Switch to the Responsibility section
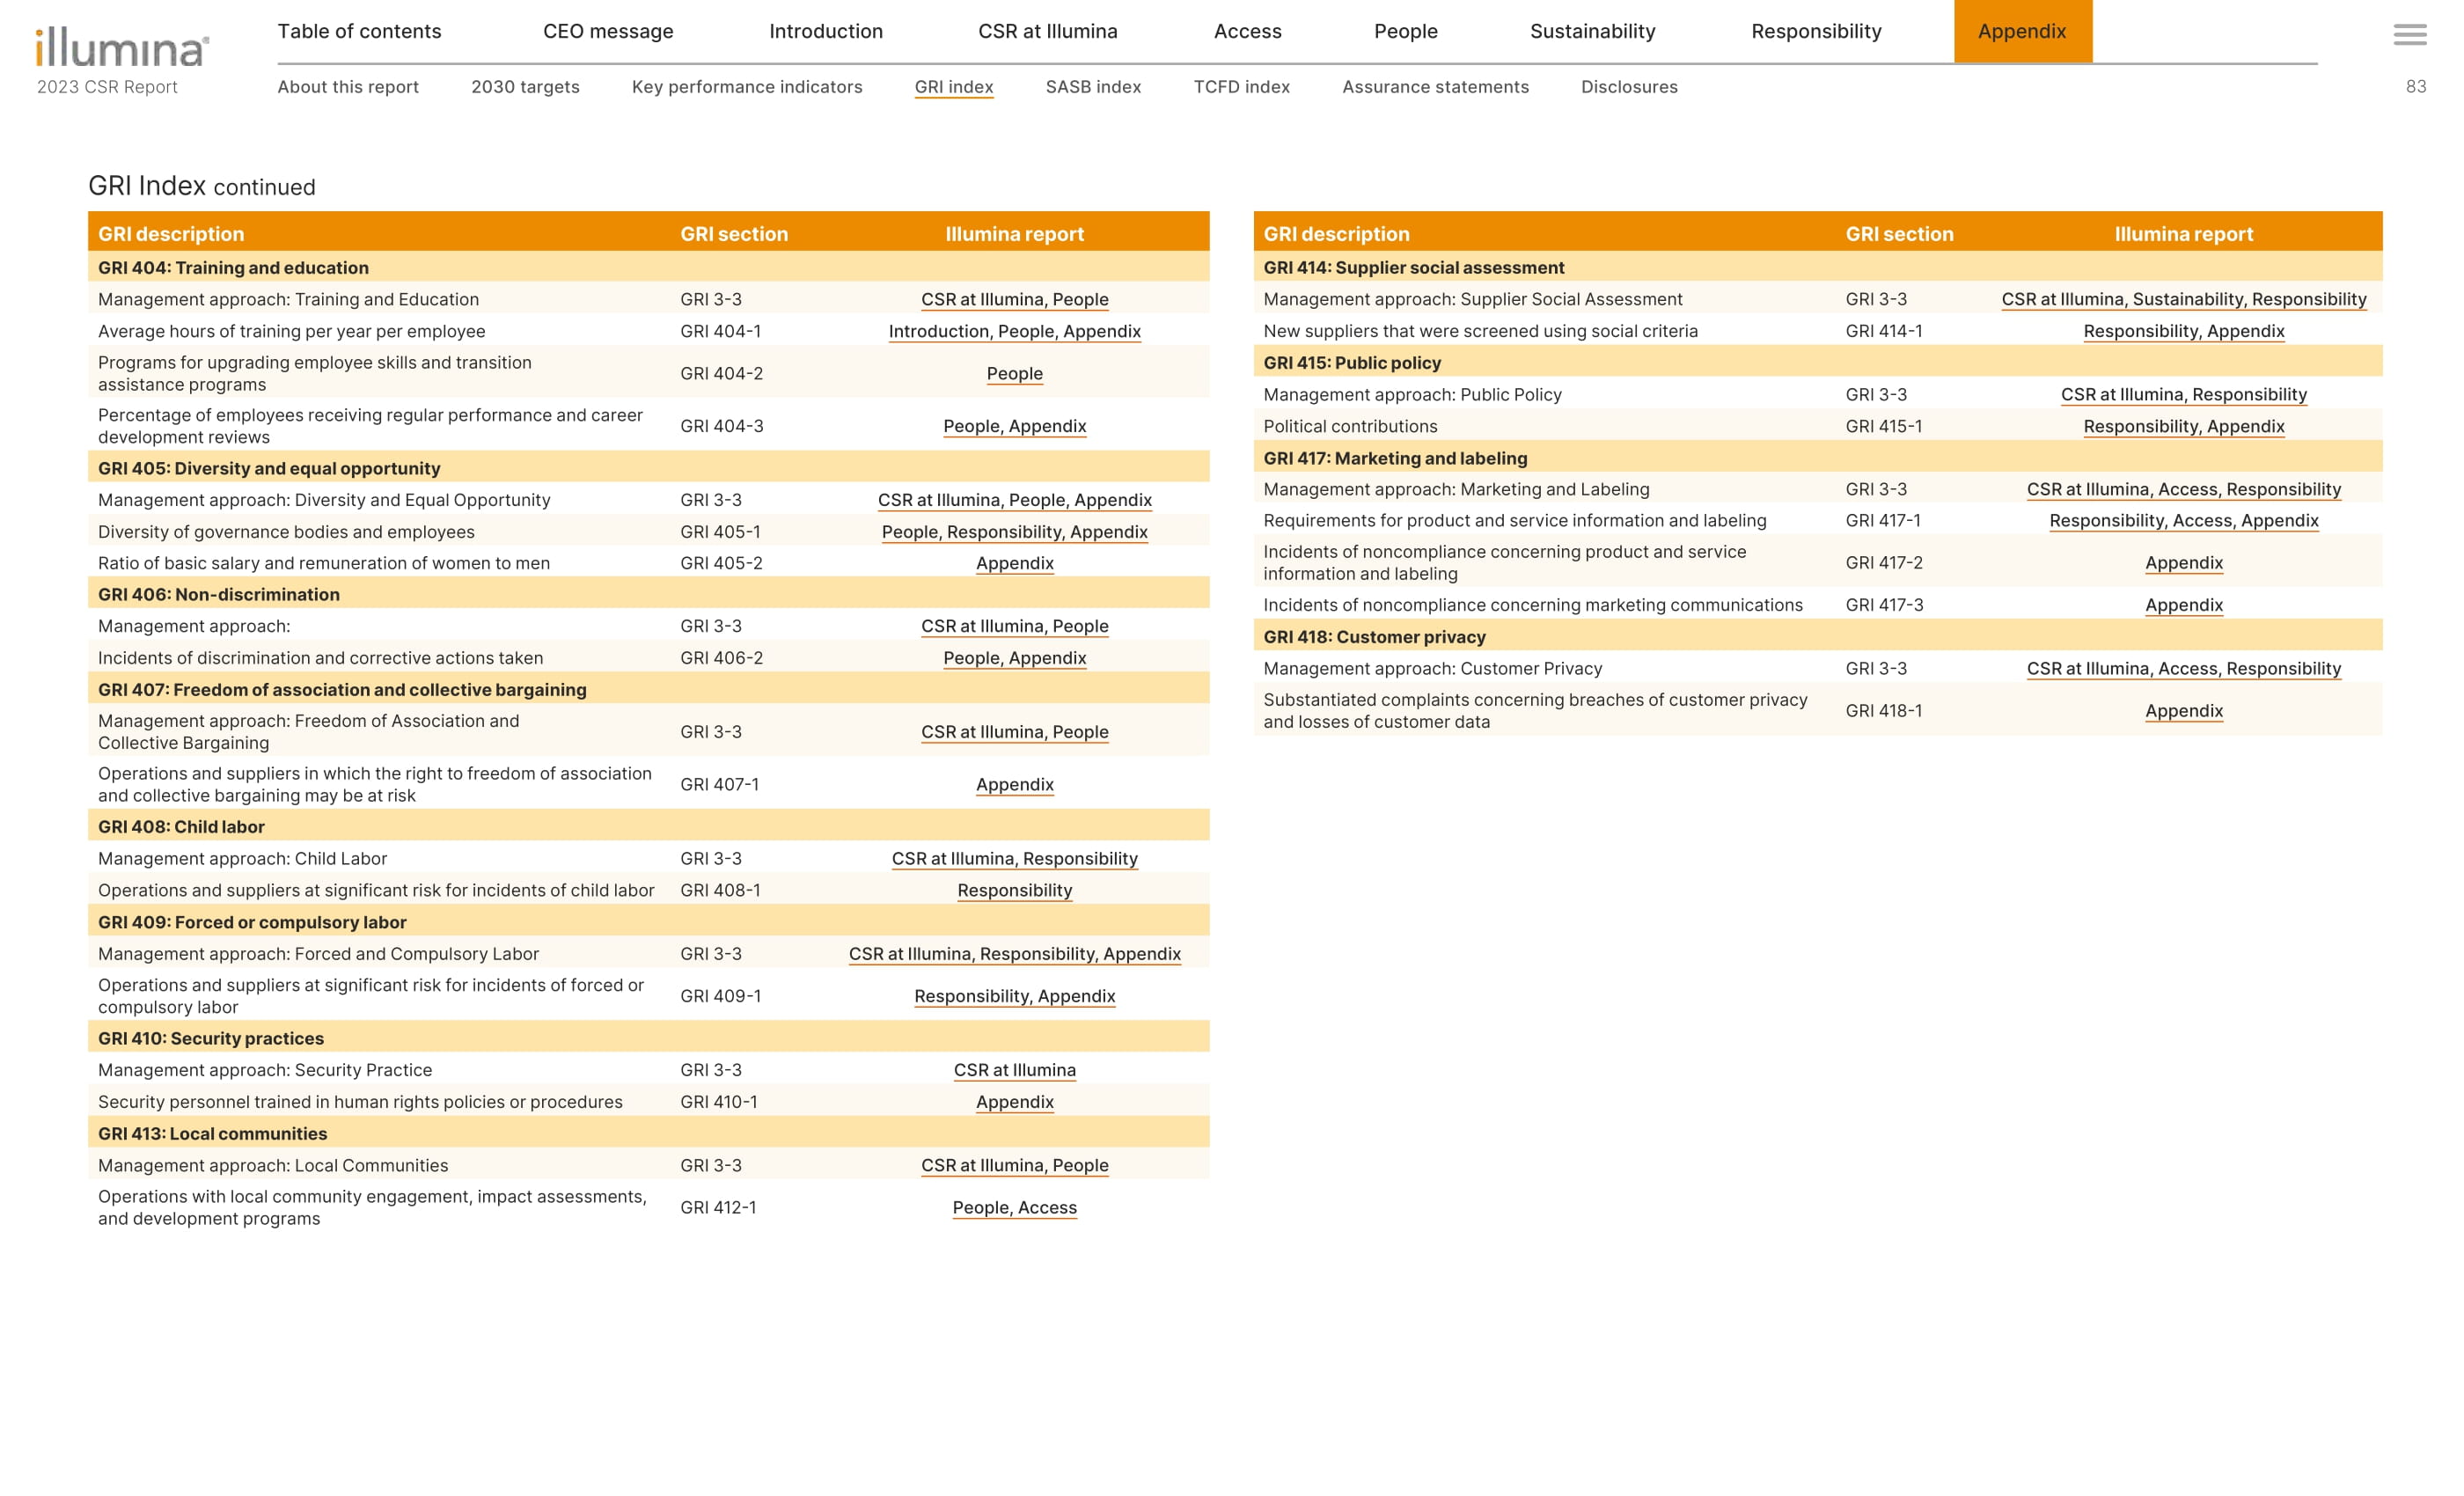This screenshot has width=2464, height=1496. click(1816, 31)
